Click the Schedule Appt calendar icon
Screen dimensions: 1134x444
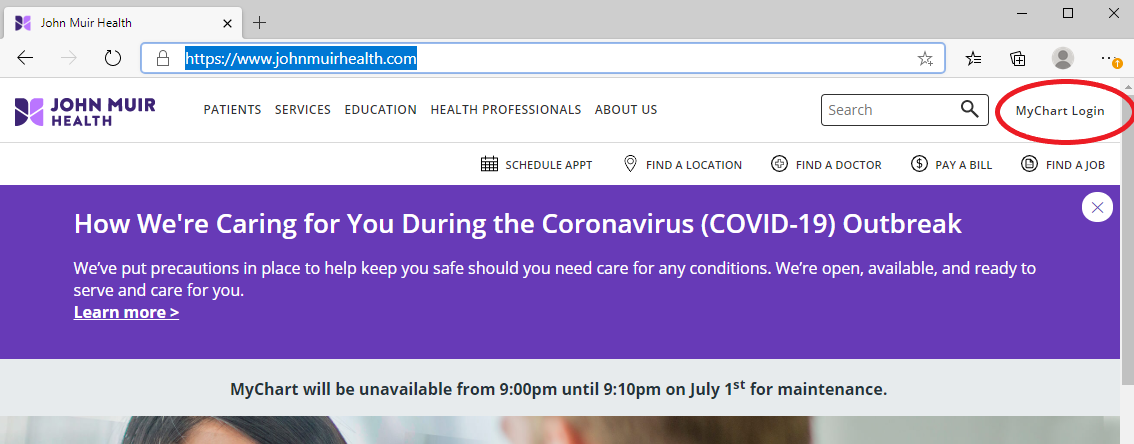point(489,164)
